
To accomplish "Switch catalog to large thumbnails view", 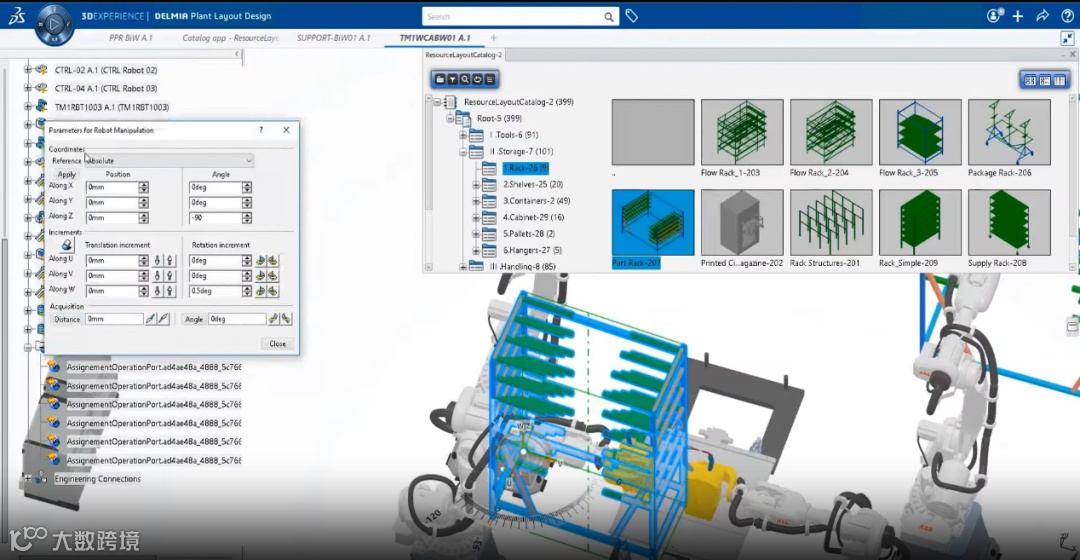I will click(x=1030, y=81).
